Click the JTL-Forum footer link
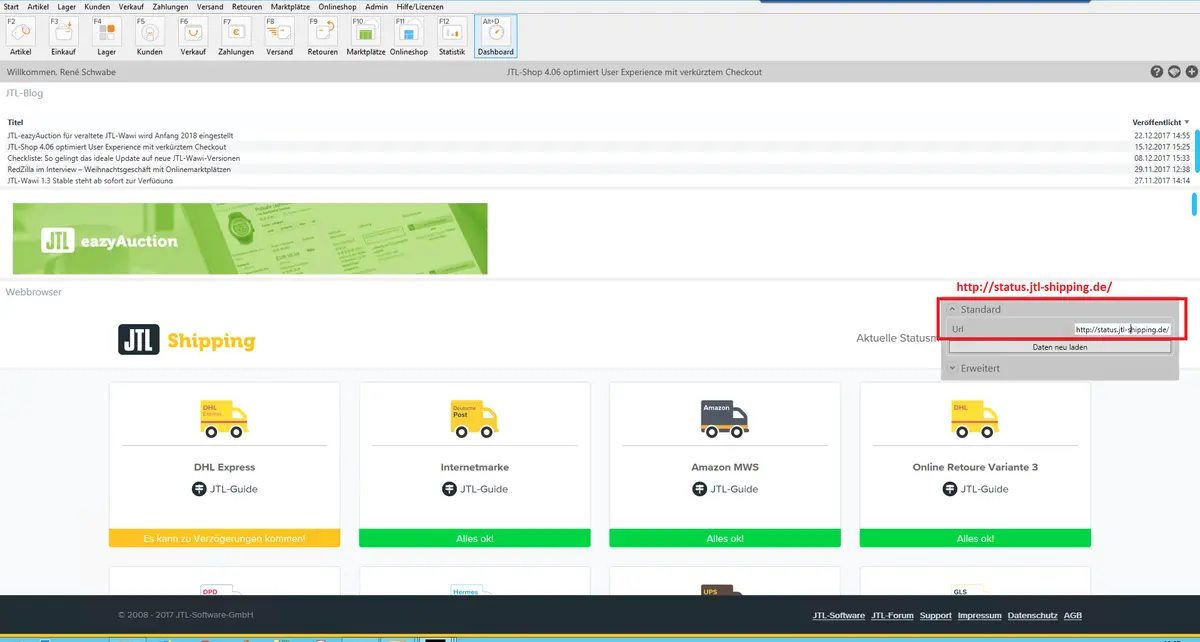Image resolution: width=1200 pixels, height=642 pixels. [x=892, y=615]
